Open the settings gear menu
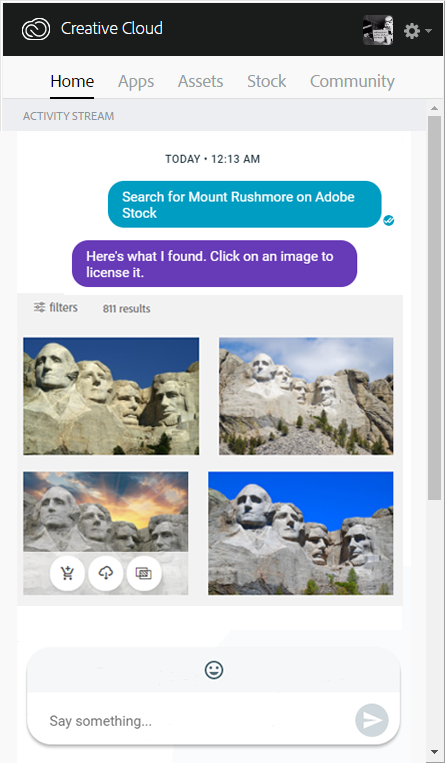445x763 pixels. (417, 31)
